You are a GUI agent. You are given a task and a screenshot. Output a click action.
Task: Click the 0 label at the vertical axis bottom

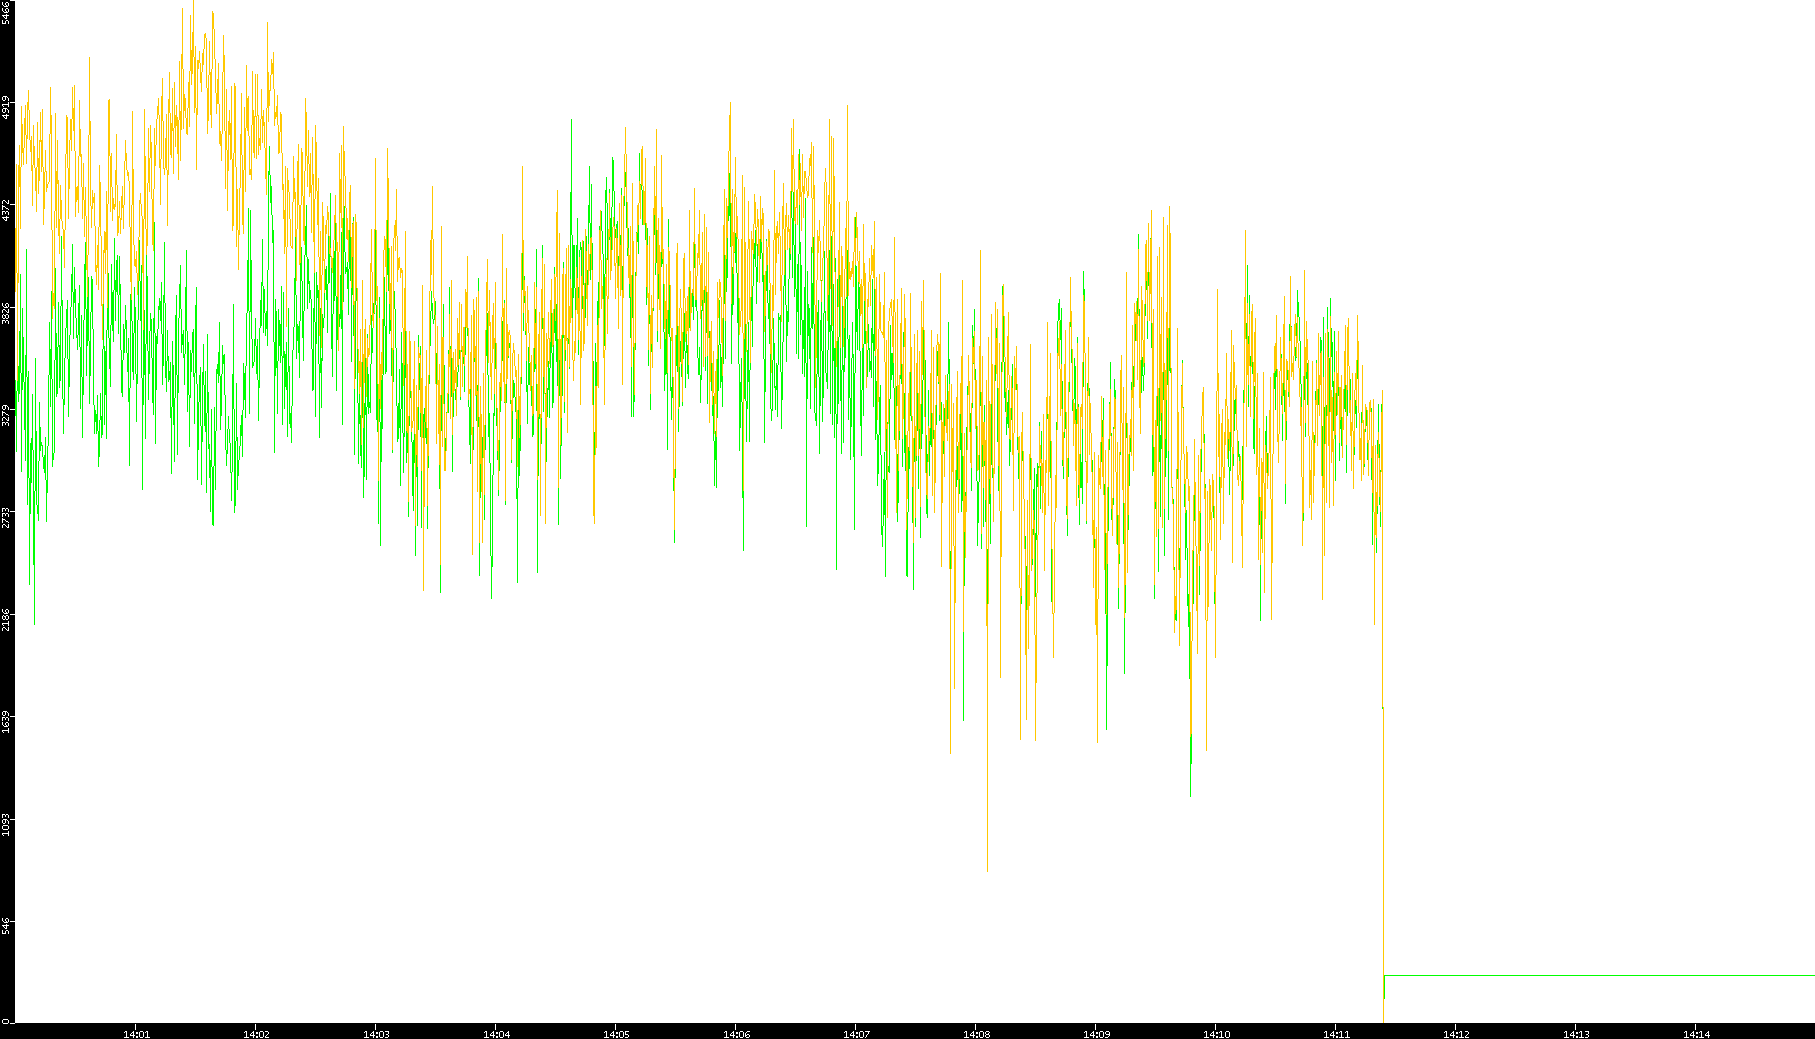coord(6,1020)
